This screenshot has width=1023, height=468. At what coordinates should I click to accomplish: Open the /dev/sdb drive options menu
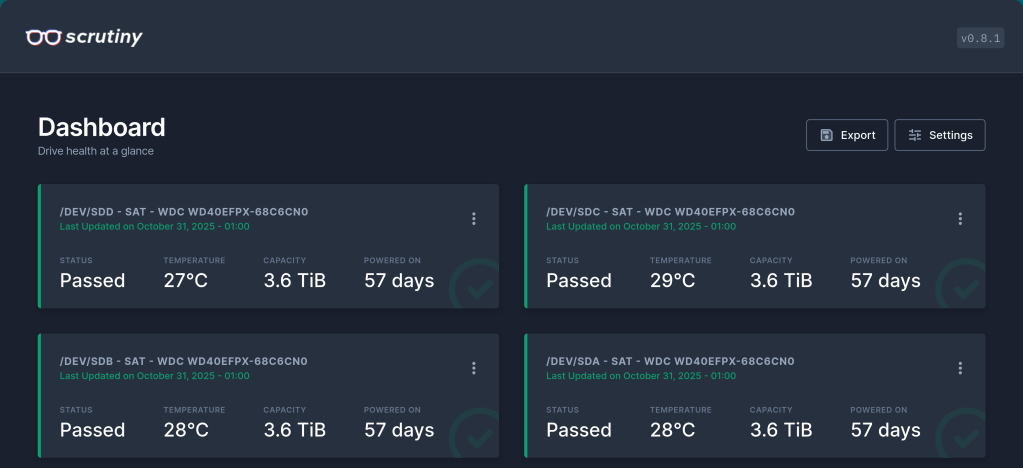click(474, 368)
